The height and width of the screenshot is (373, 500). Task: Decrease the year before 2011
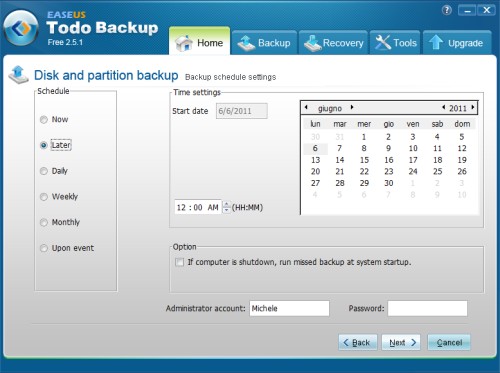click(x=443, y=107)
